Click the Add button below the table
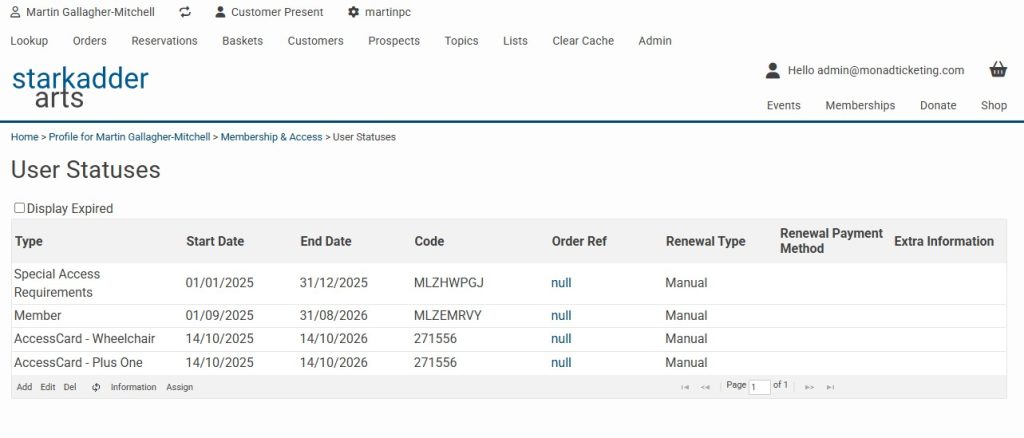The height and width of the screenshot is (438, 1024). (x=24, y=387)
